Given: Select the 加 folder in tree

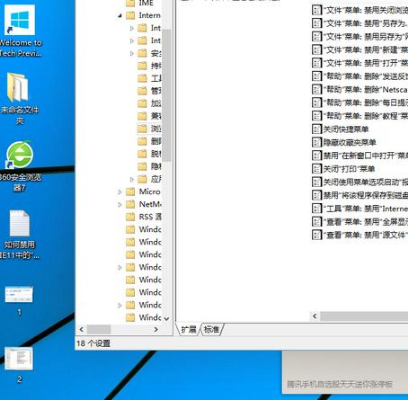Looking at the screenshot, I should 149,103.
